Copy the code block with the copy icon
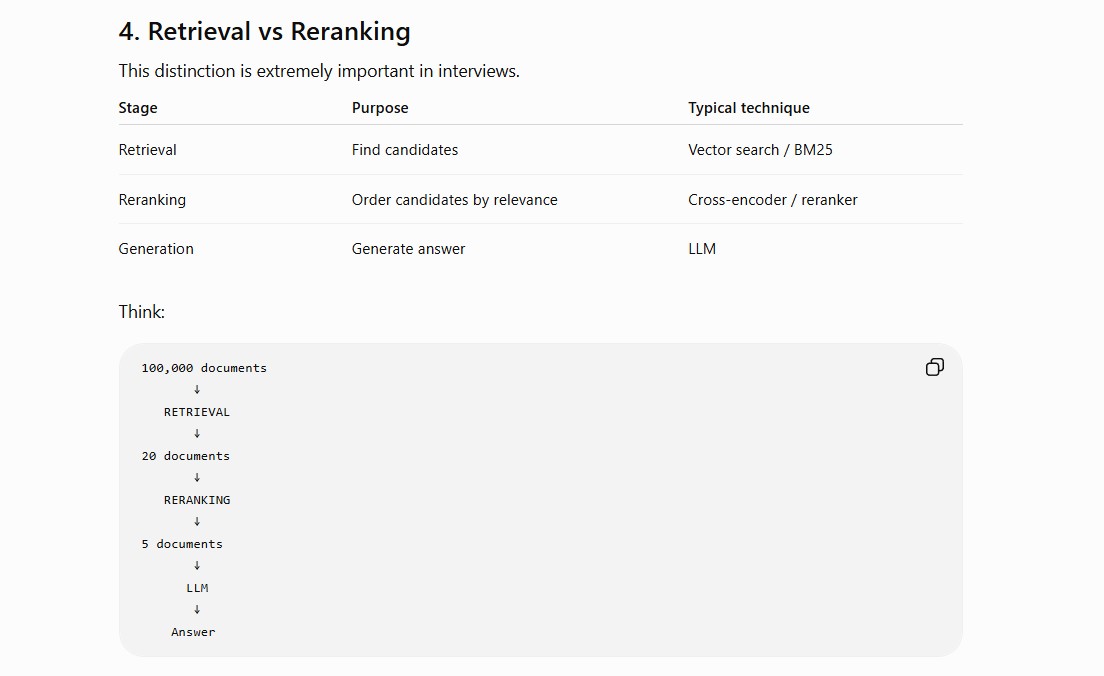 click(x=934, y=367)
